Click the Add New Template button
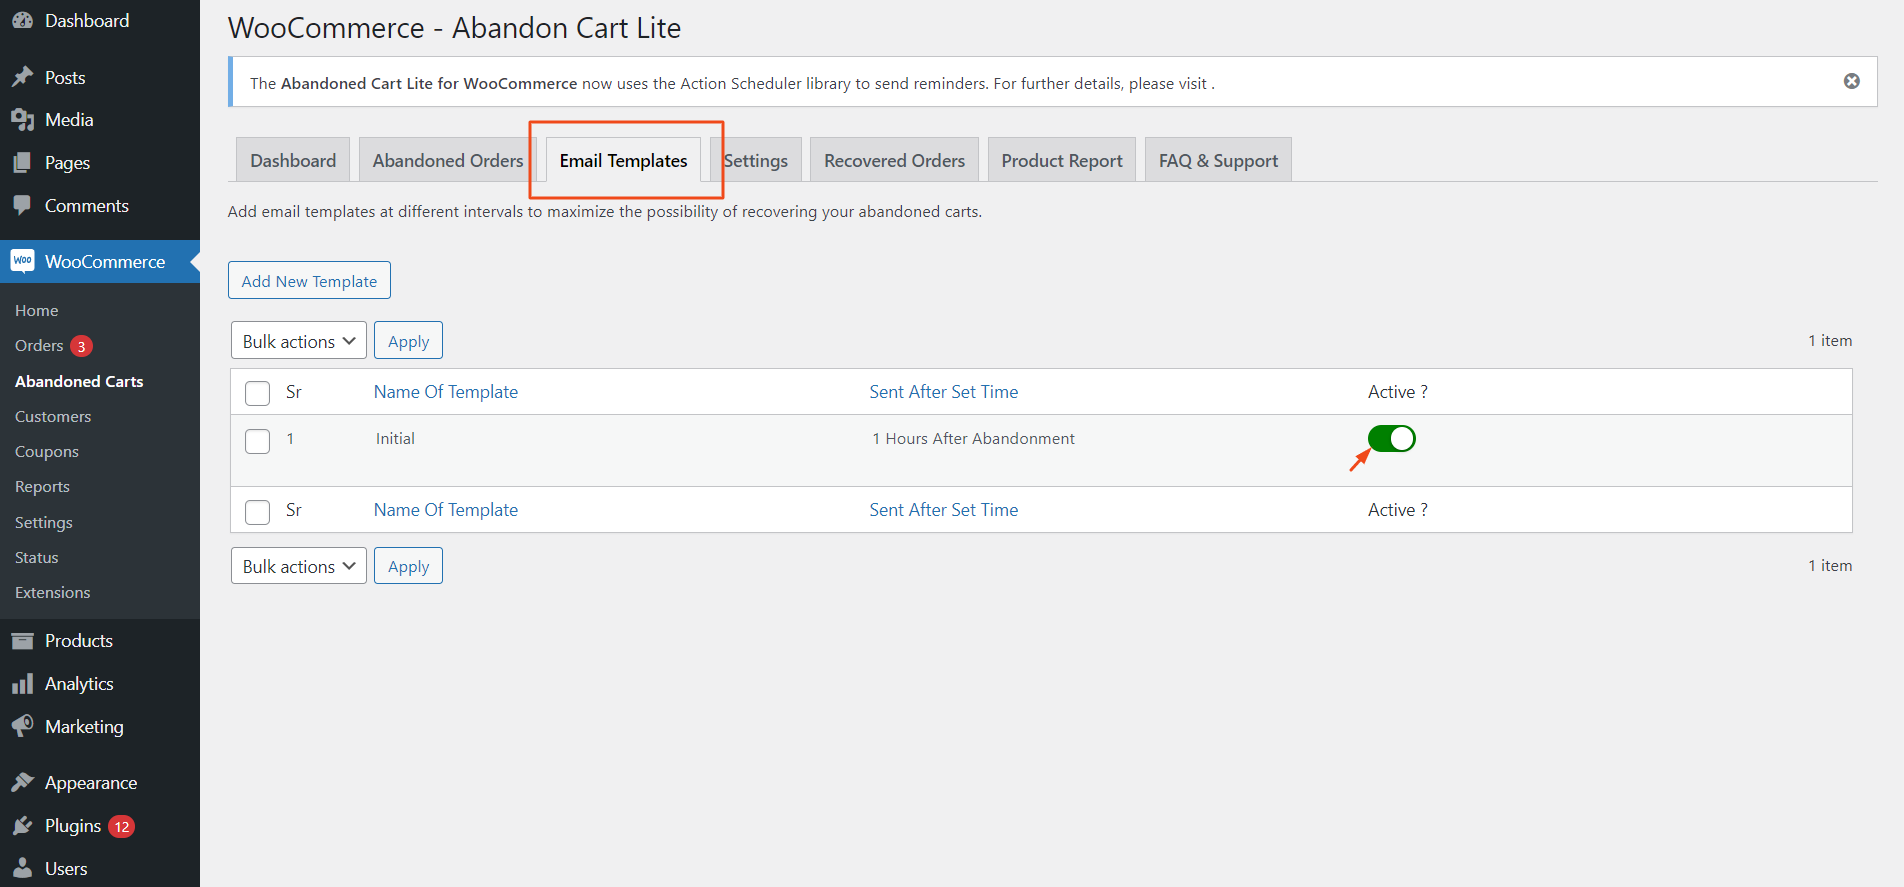1904x887 pixels. (x=309, y=281)
